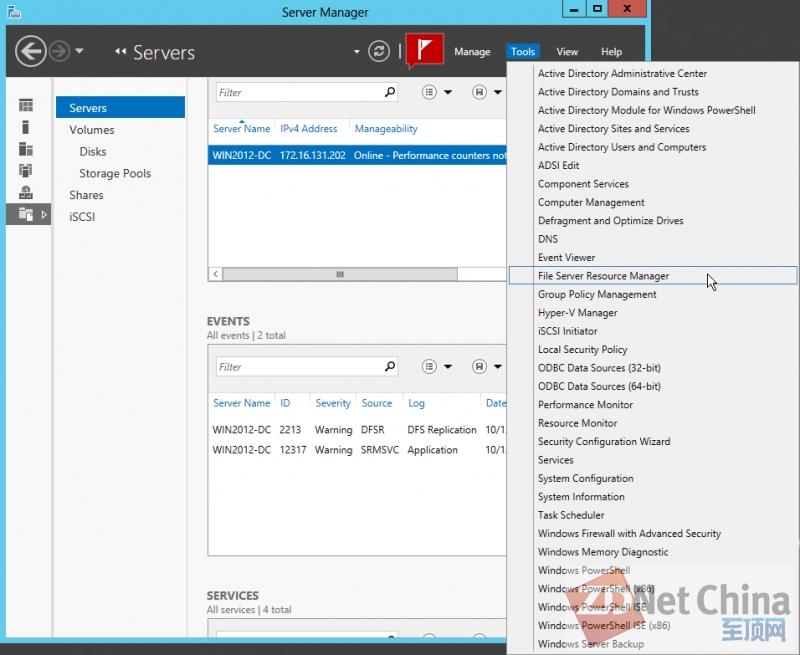Launch Hyper-V Manager
Image resolution: width=800 pixels, height=655 pixels.
coord(578,313)
